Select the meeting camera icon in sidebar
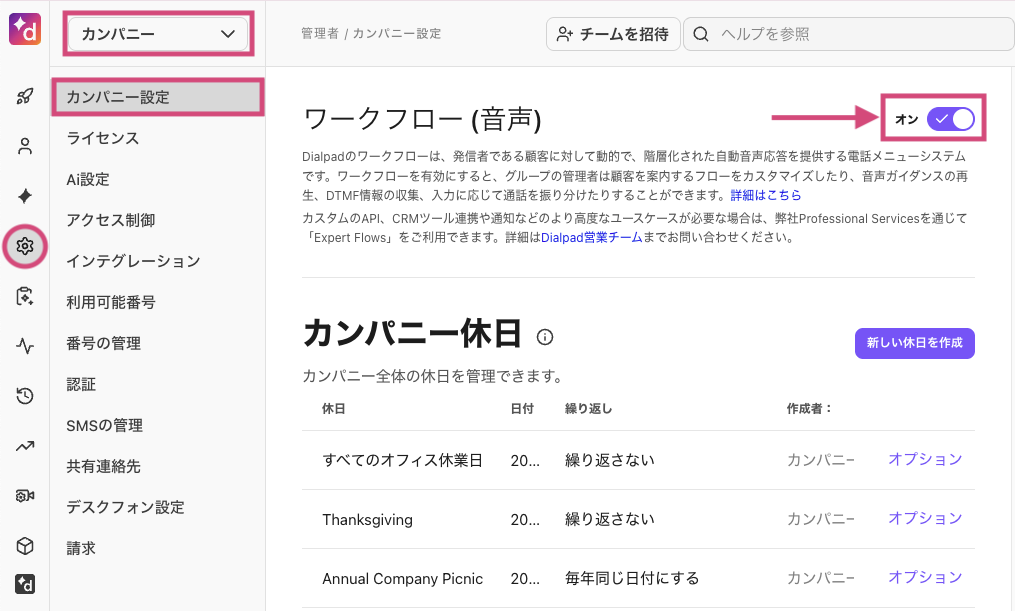1015x611 pixels. point(23,496)
